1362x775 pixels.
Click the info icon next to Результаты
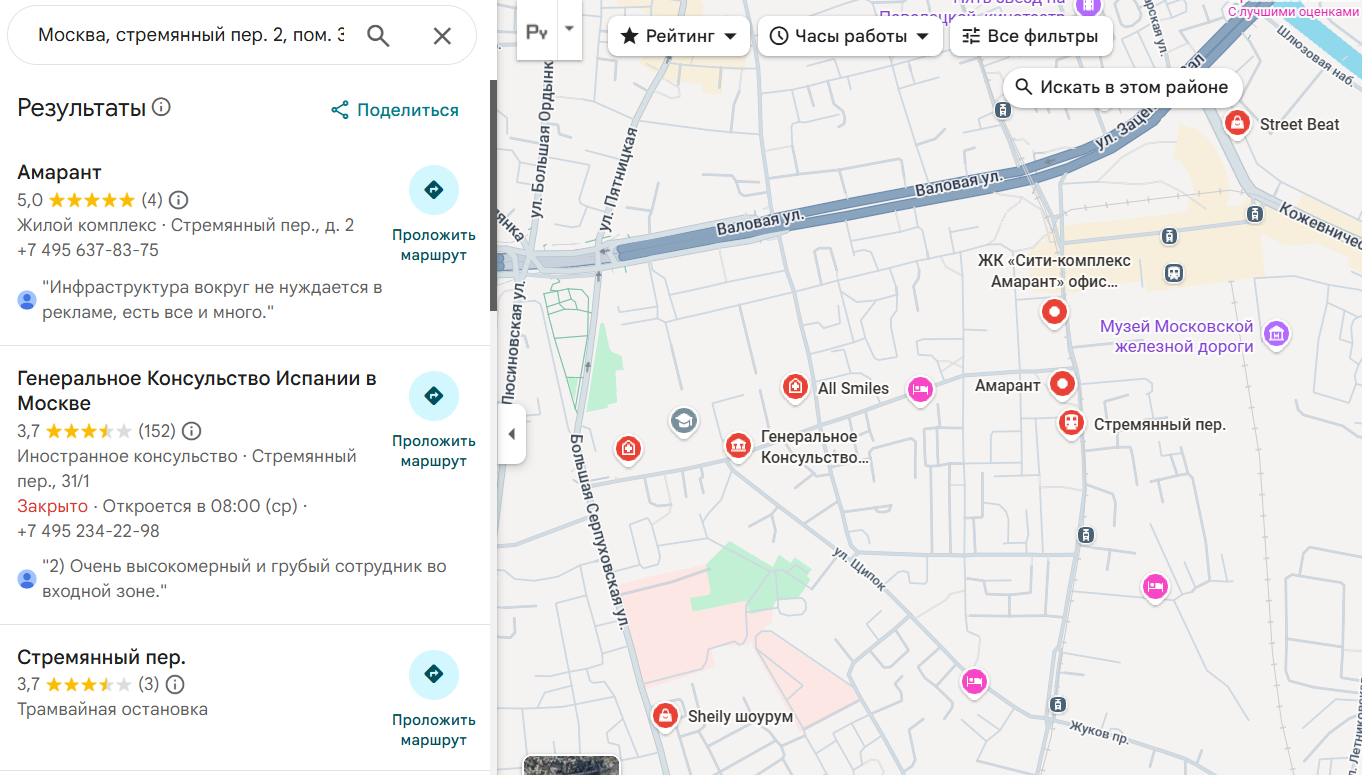tap(161, 107)
